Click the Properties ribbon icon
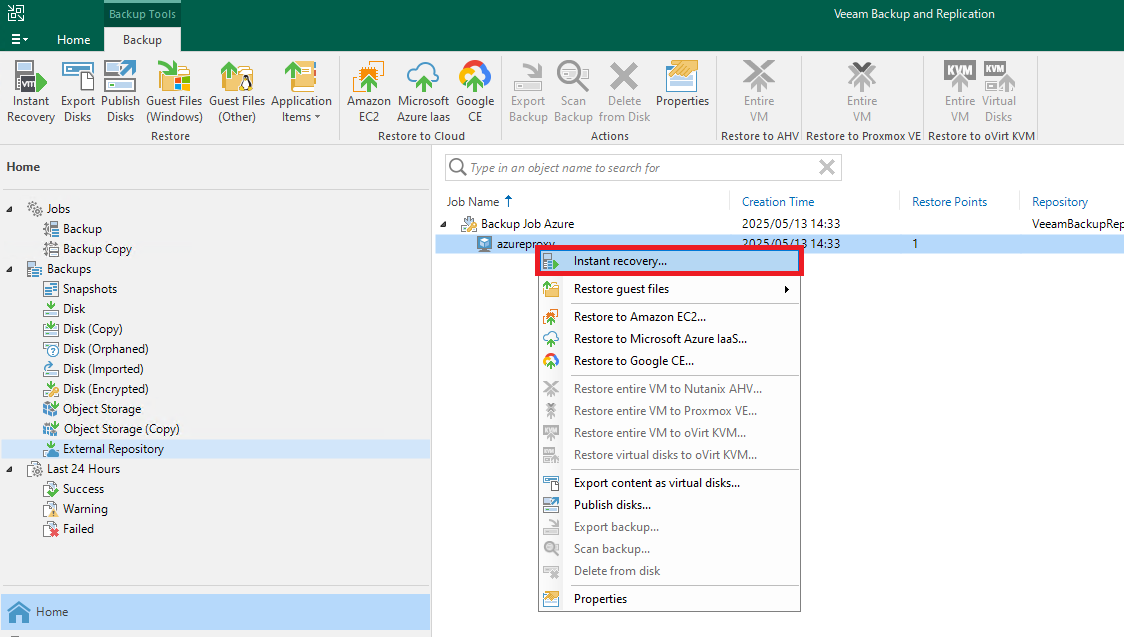This screenshot has width=1124, height=637. point(682,85)
